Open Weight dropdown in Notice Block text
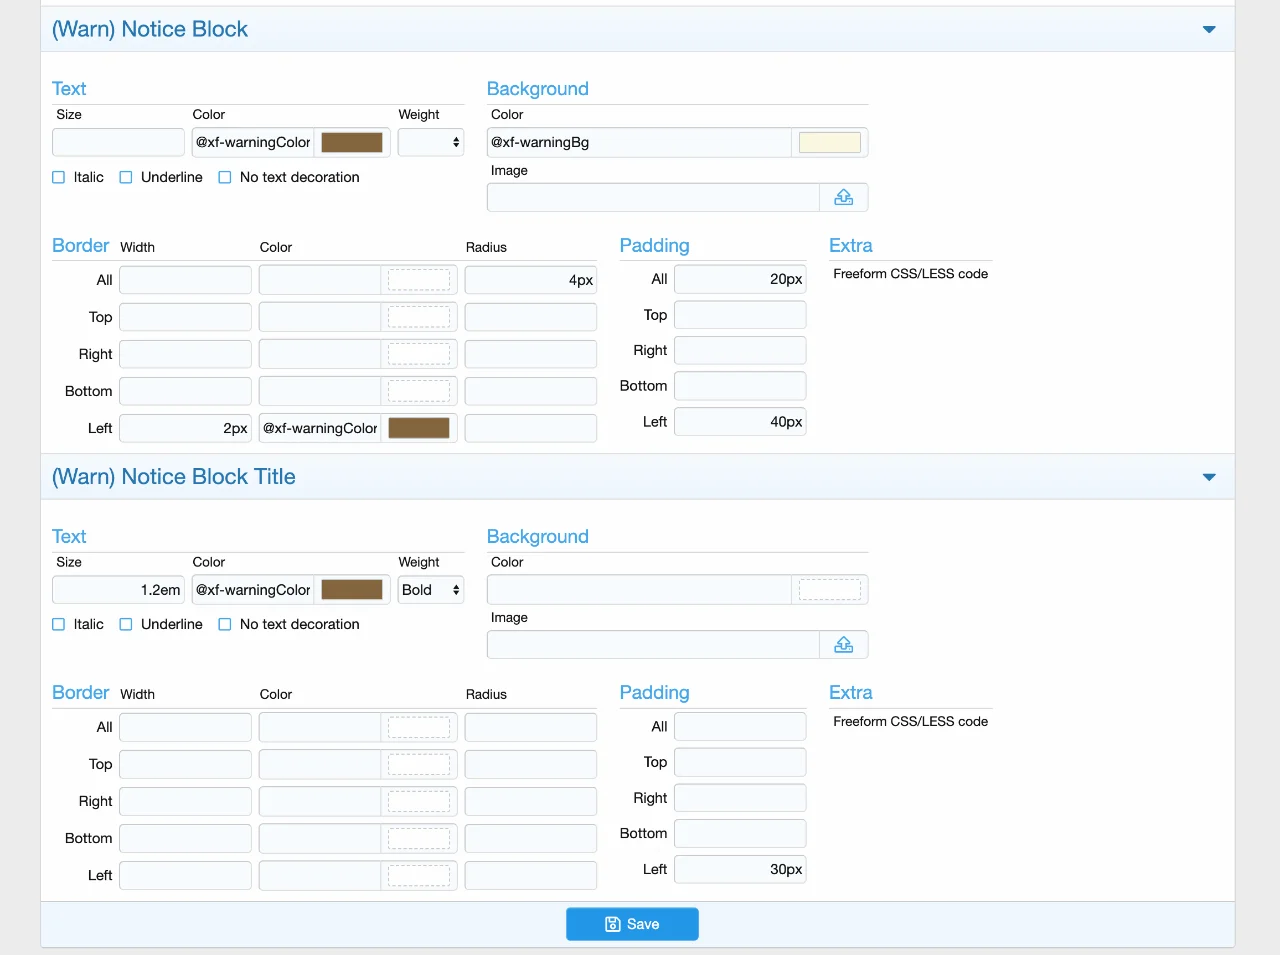 coord(431,143)
